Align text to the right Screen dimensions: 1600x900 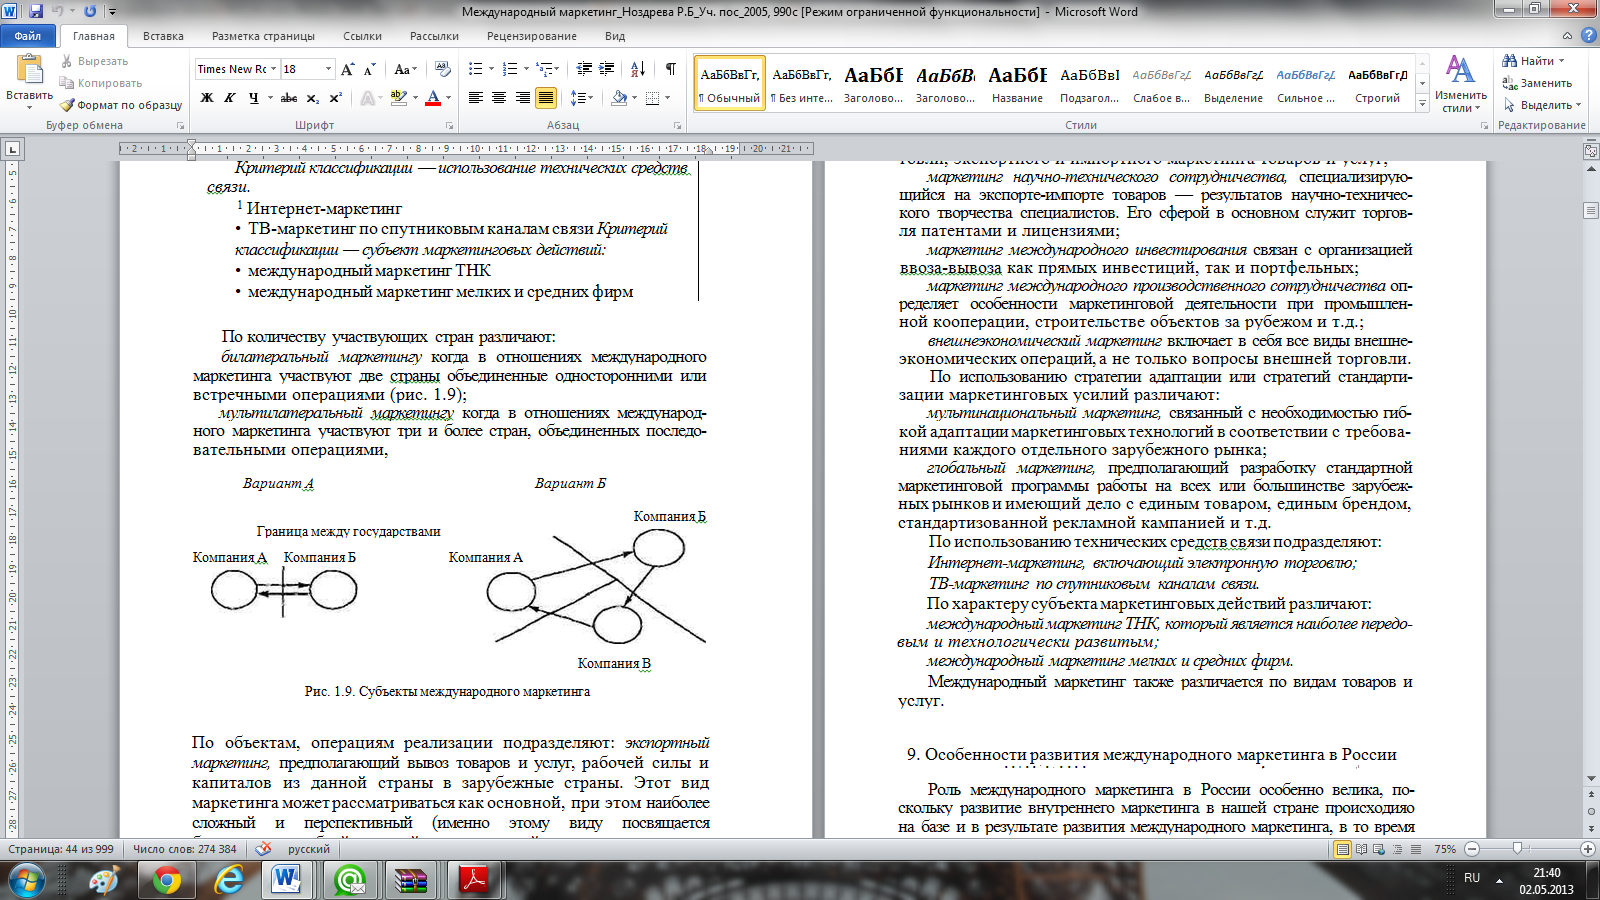(522, 98)
